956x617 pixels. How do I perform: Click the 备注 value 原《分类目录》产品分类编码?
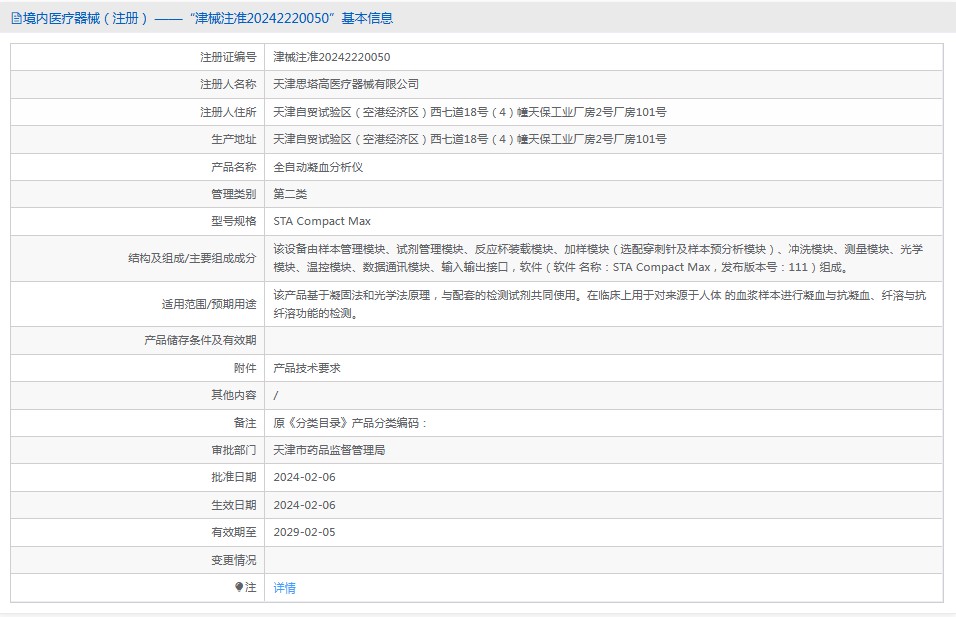tap(350, 423)
